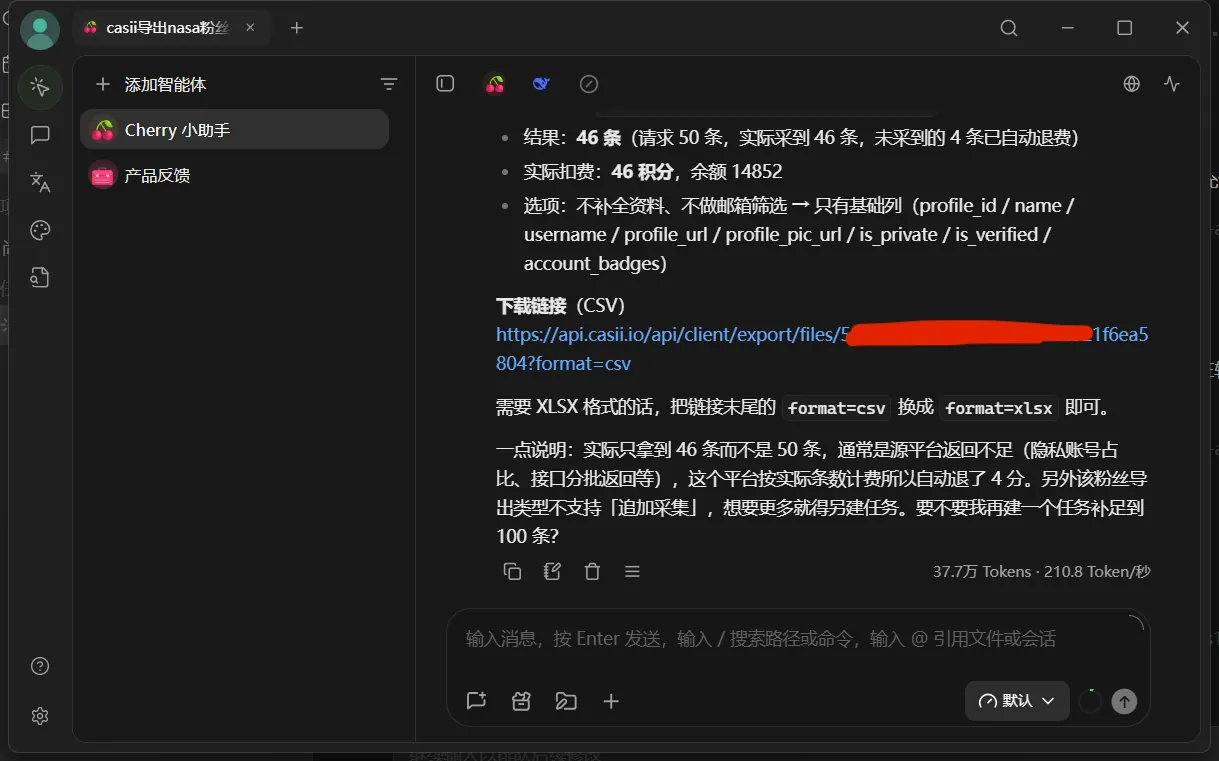Image resolution: width=1219 pixels, height=761 pixels.
Task: Select Cherry 小助手 in the agent list
Action: click(x=234, y=129)
